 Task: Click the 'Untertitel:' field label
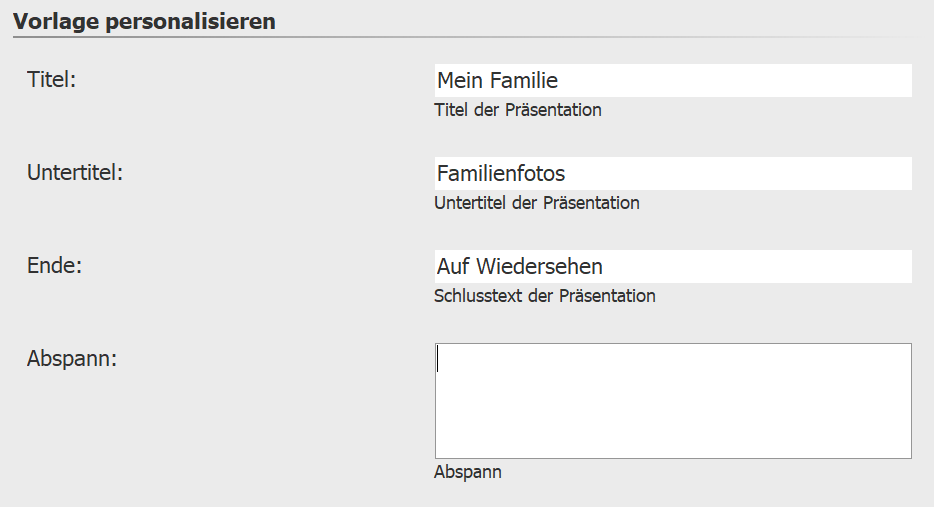pyautogui.click(x=75, y=172)
